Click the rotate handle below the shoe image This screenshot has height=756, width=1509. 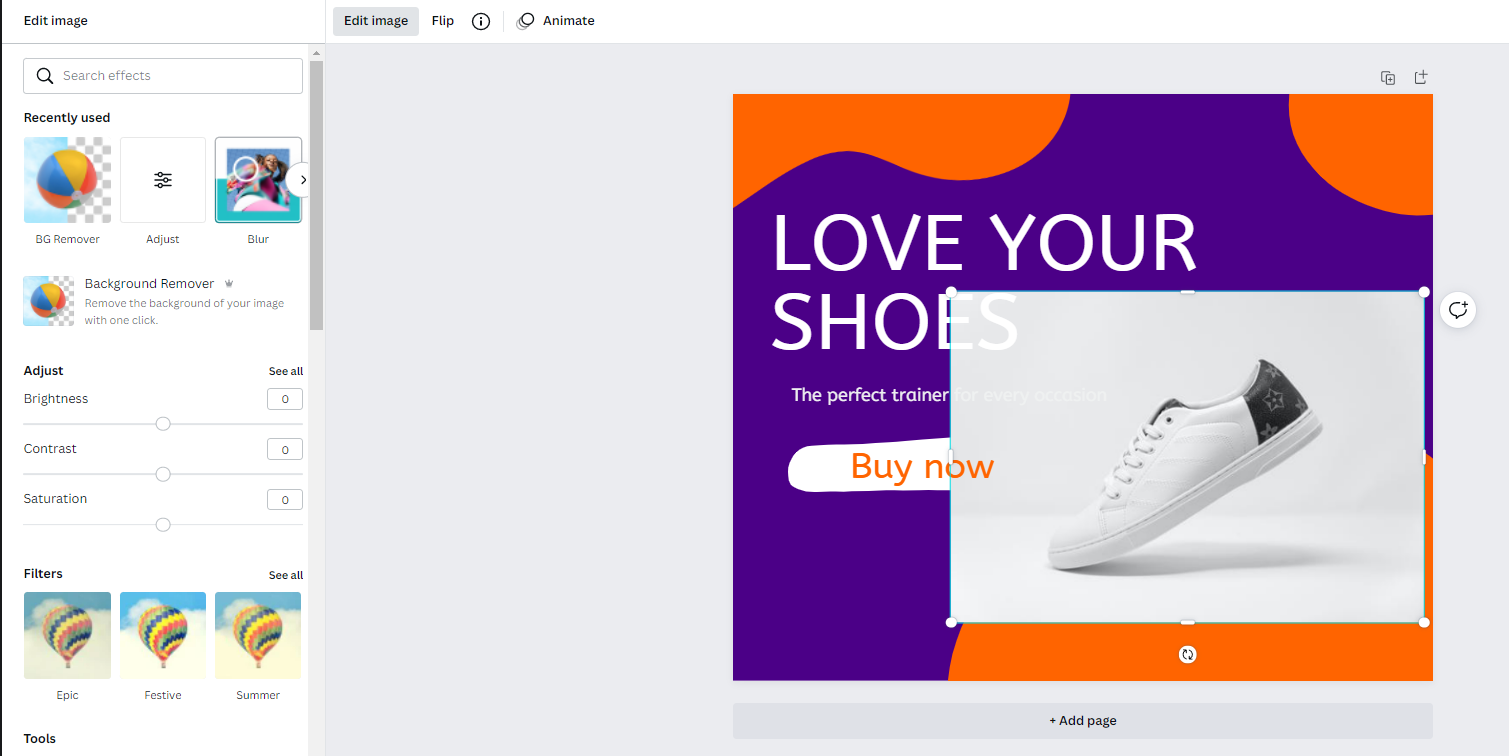(x=1187, y=654)
